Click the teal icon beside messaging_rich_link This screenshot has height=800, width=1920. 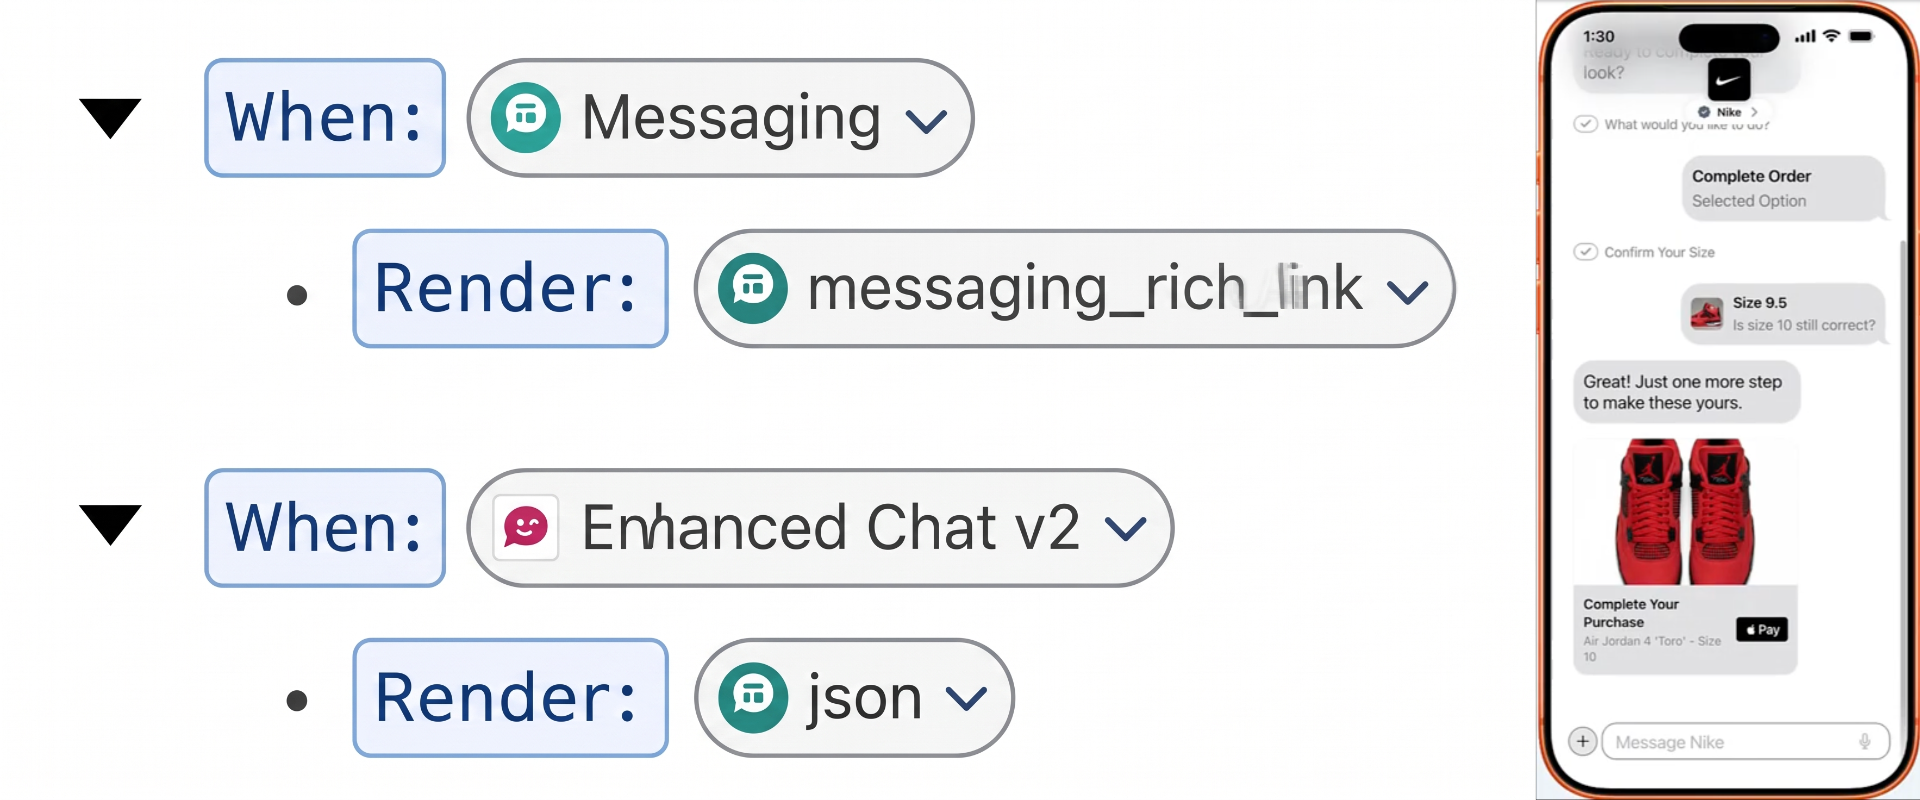[x=753, y=289]
